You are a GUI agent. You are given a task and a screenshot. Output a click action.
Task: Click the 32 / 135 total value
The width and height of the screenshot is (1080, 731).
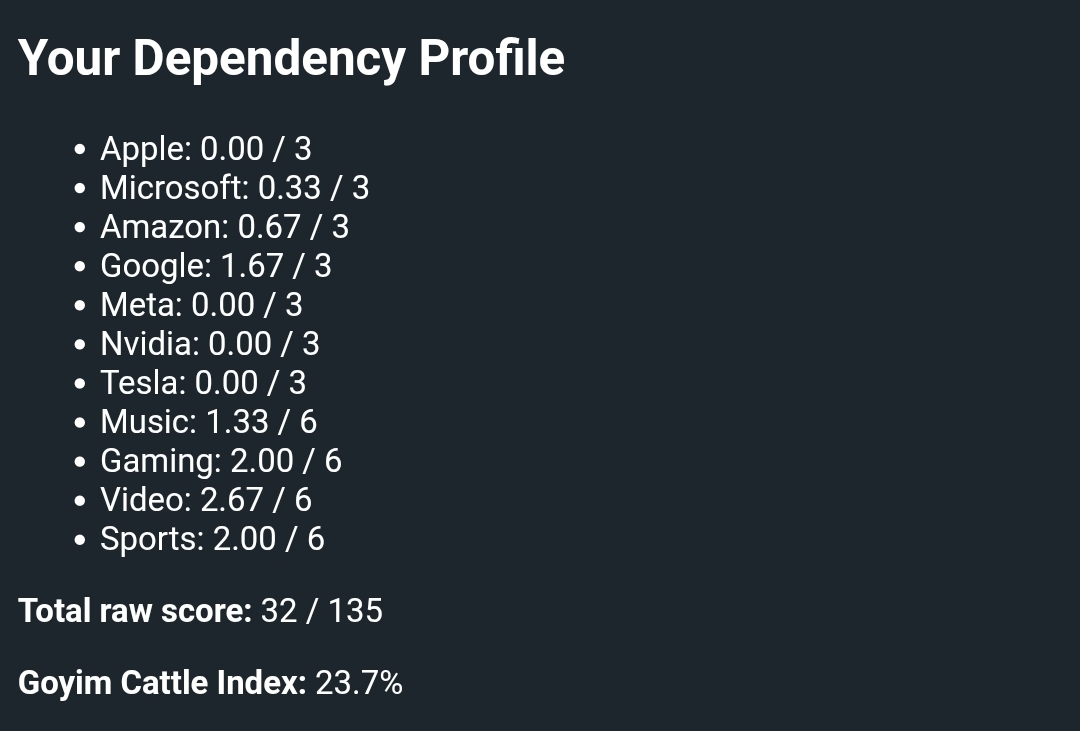(x=321, y=611)
